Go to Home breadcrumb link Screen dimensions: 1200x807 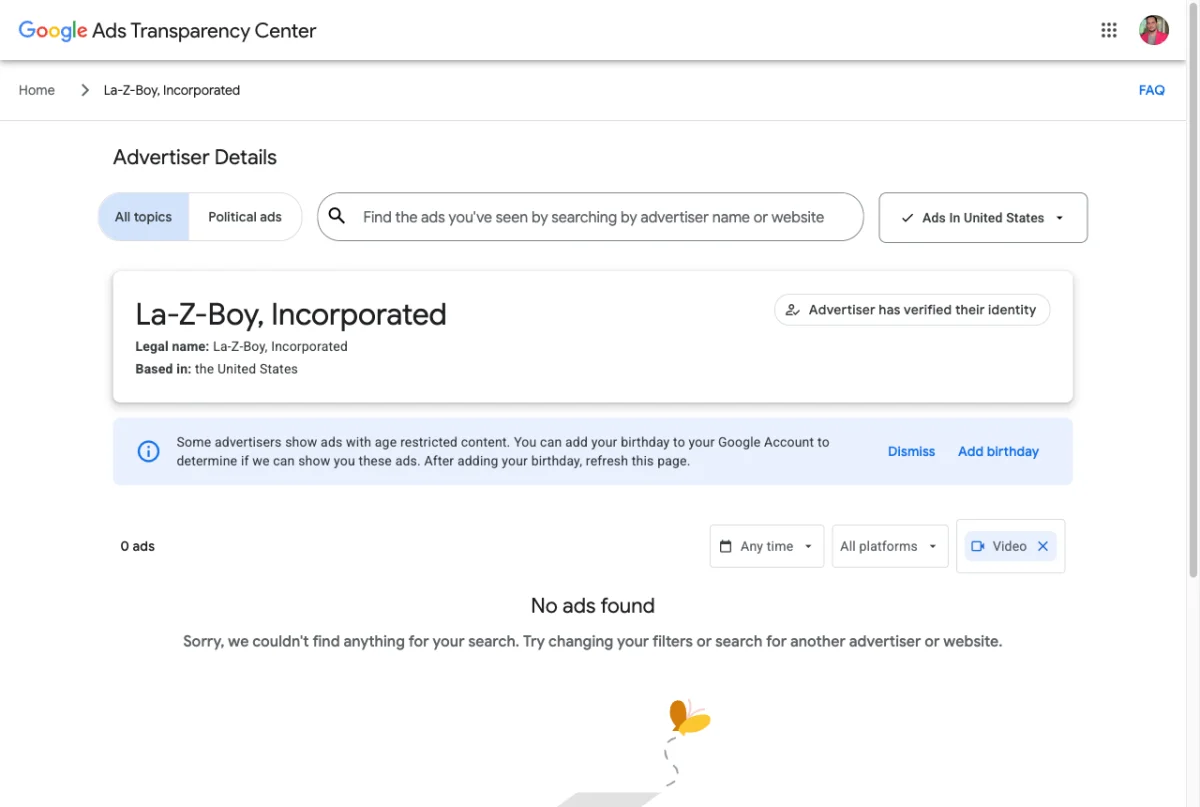tap(37, 90)
